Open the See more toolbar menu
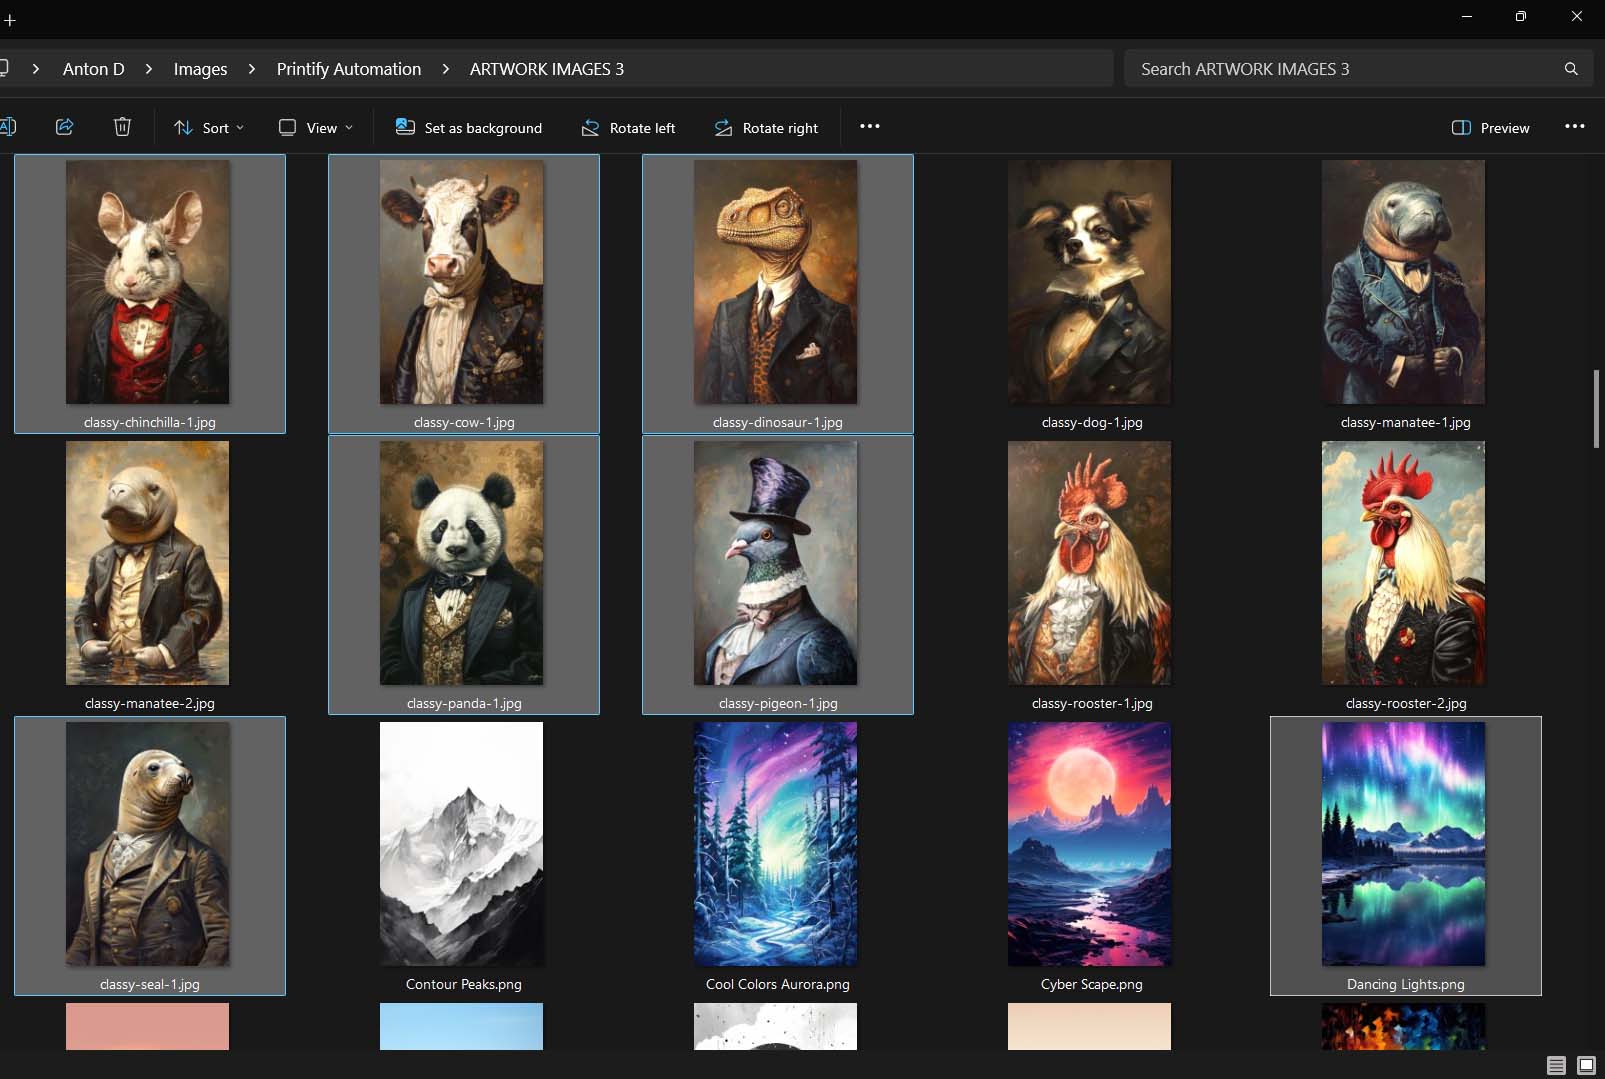 pos(868,126)
